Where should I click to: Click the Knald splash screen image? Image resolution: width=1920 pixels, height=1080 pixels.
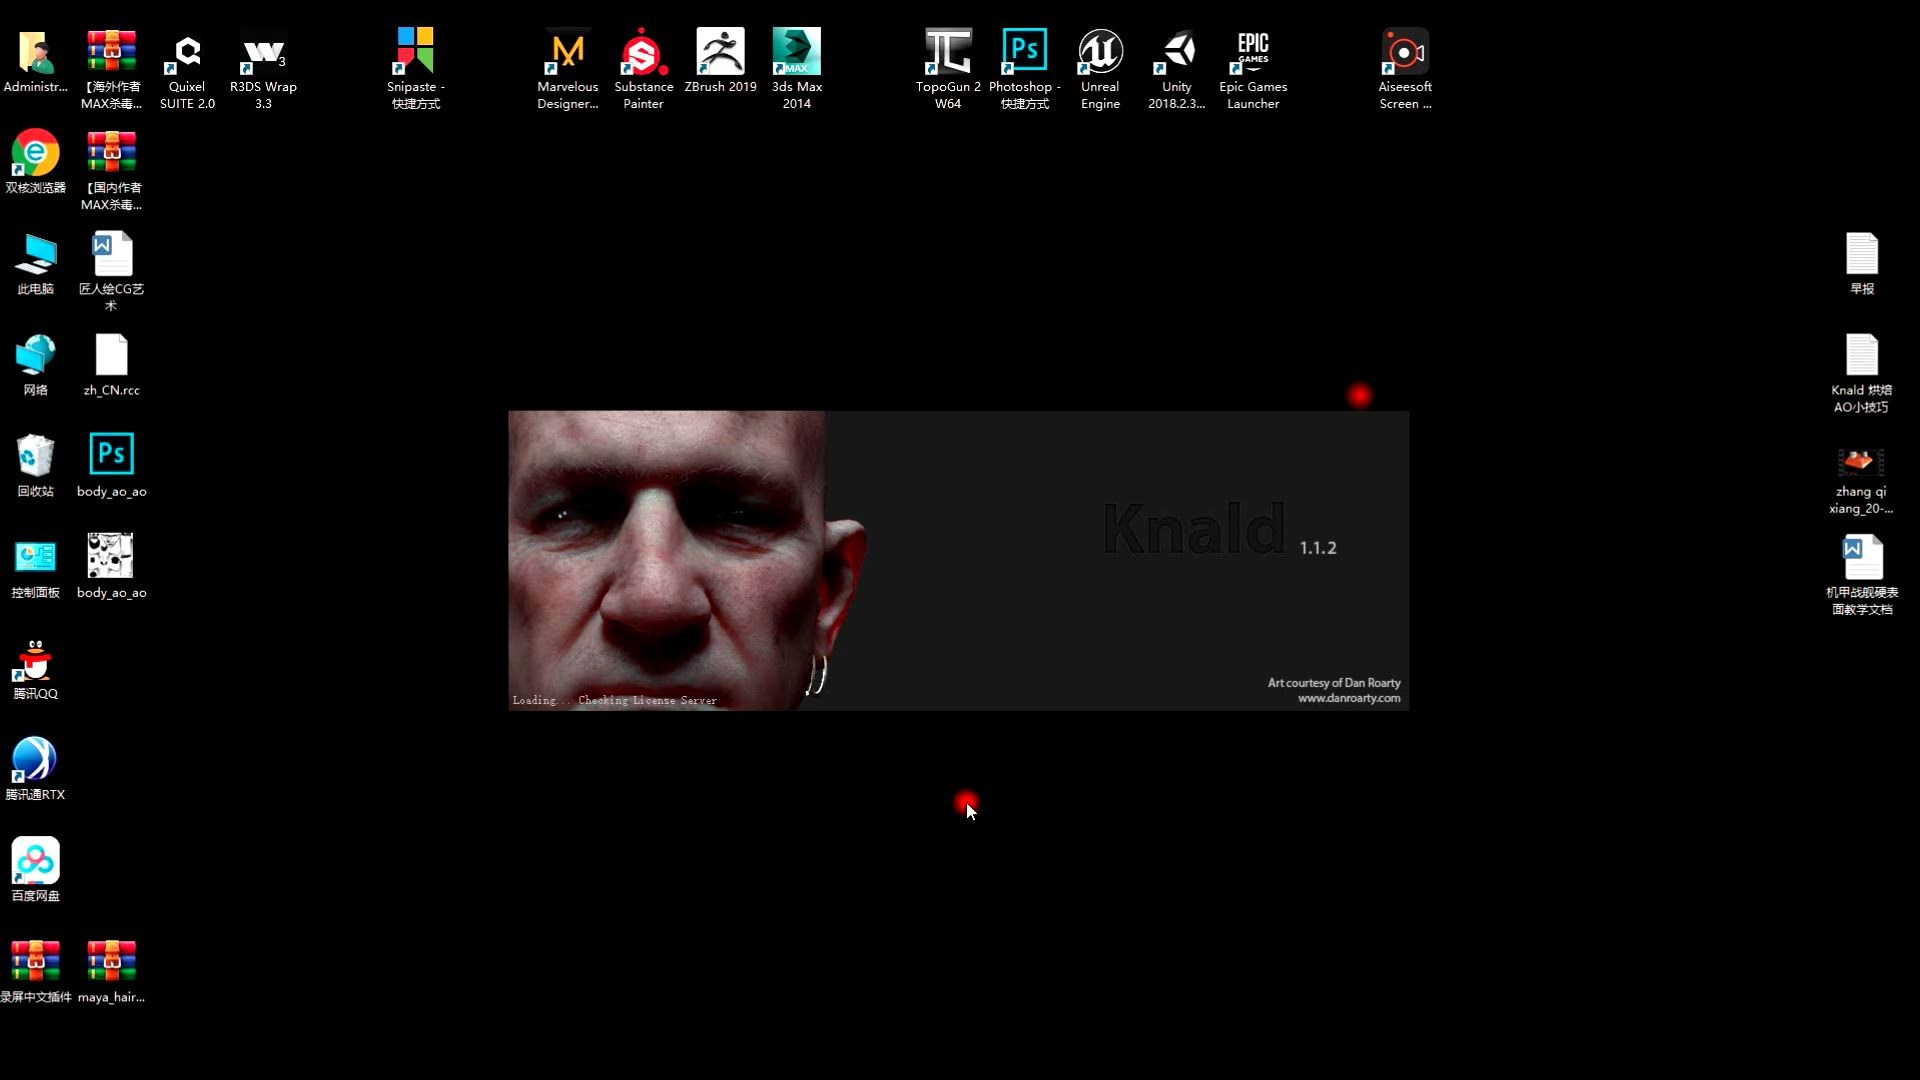[x=958, y=560]
